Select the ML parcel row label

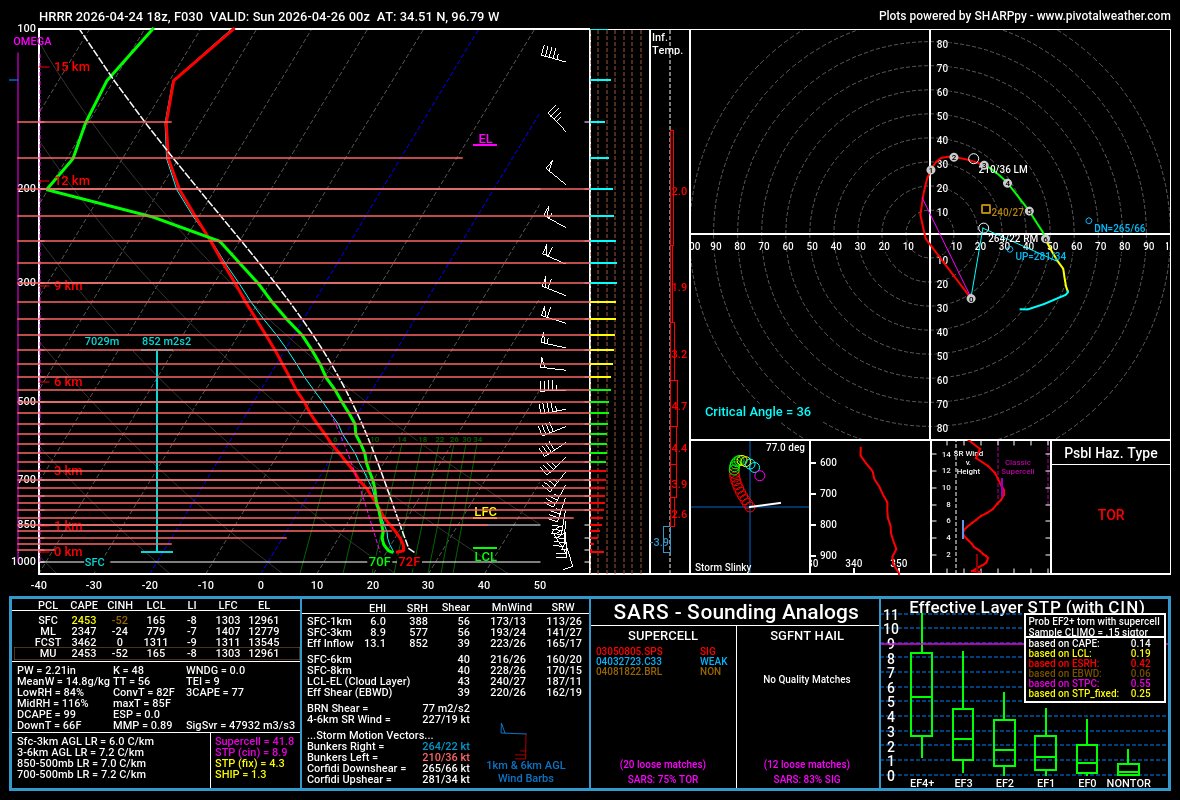pos(48,631)
